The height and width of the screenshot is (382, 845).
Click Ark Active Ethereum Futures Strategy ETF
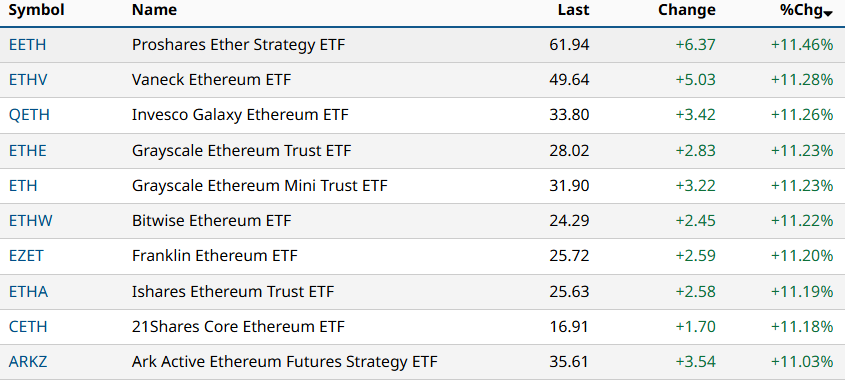(285, 362)
